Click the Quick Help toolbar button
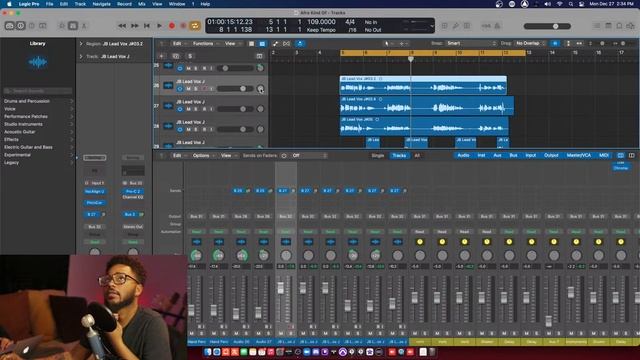The width and height of the screenshot is (640, 360). coord(31,26)
